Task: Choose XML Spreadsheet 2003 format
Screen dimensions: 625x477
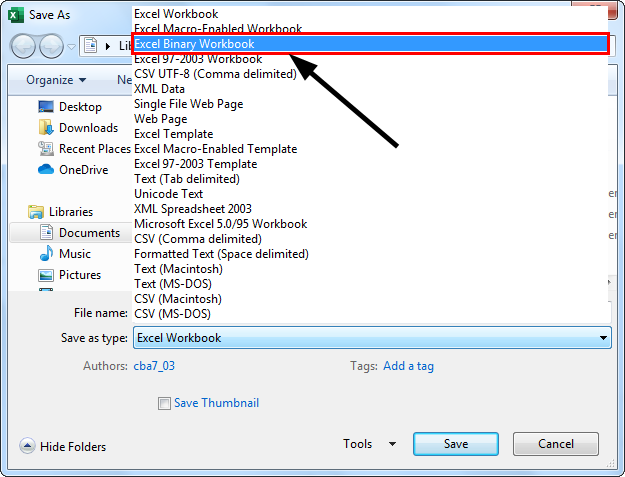Action: pos(369,209)
